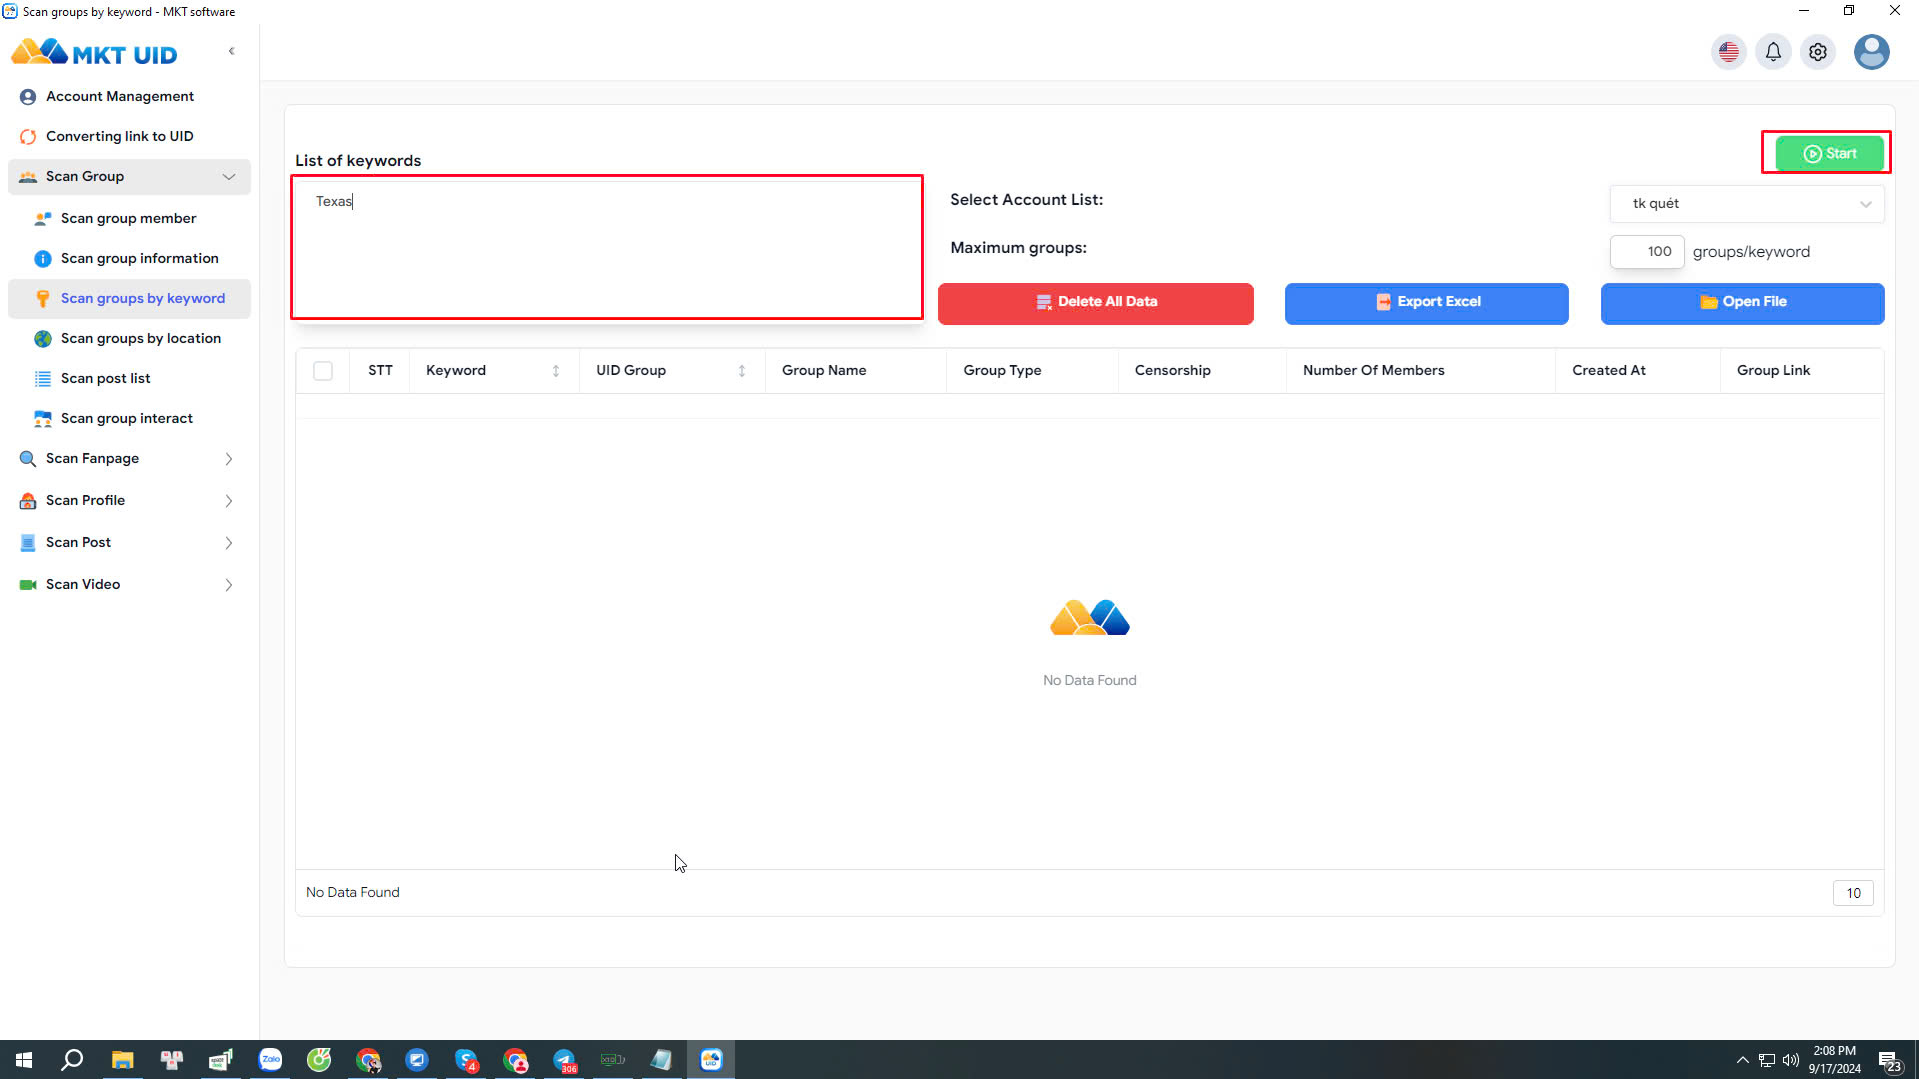Click the Number Of Members column header

click(x=1374, y=370)
